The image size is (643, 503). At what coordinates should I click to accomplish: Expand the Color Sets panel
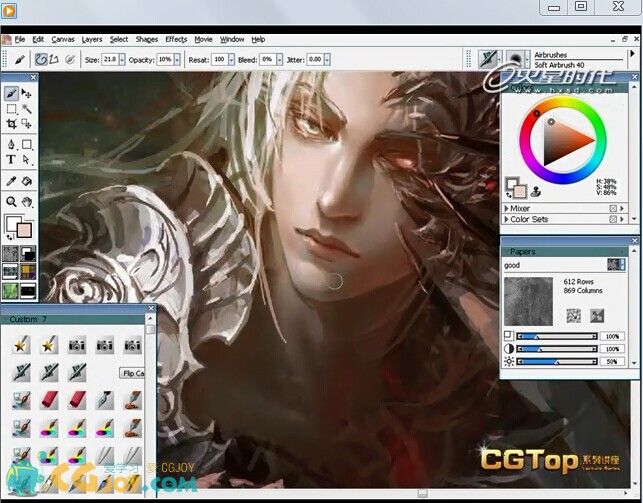click(508, 219)
